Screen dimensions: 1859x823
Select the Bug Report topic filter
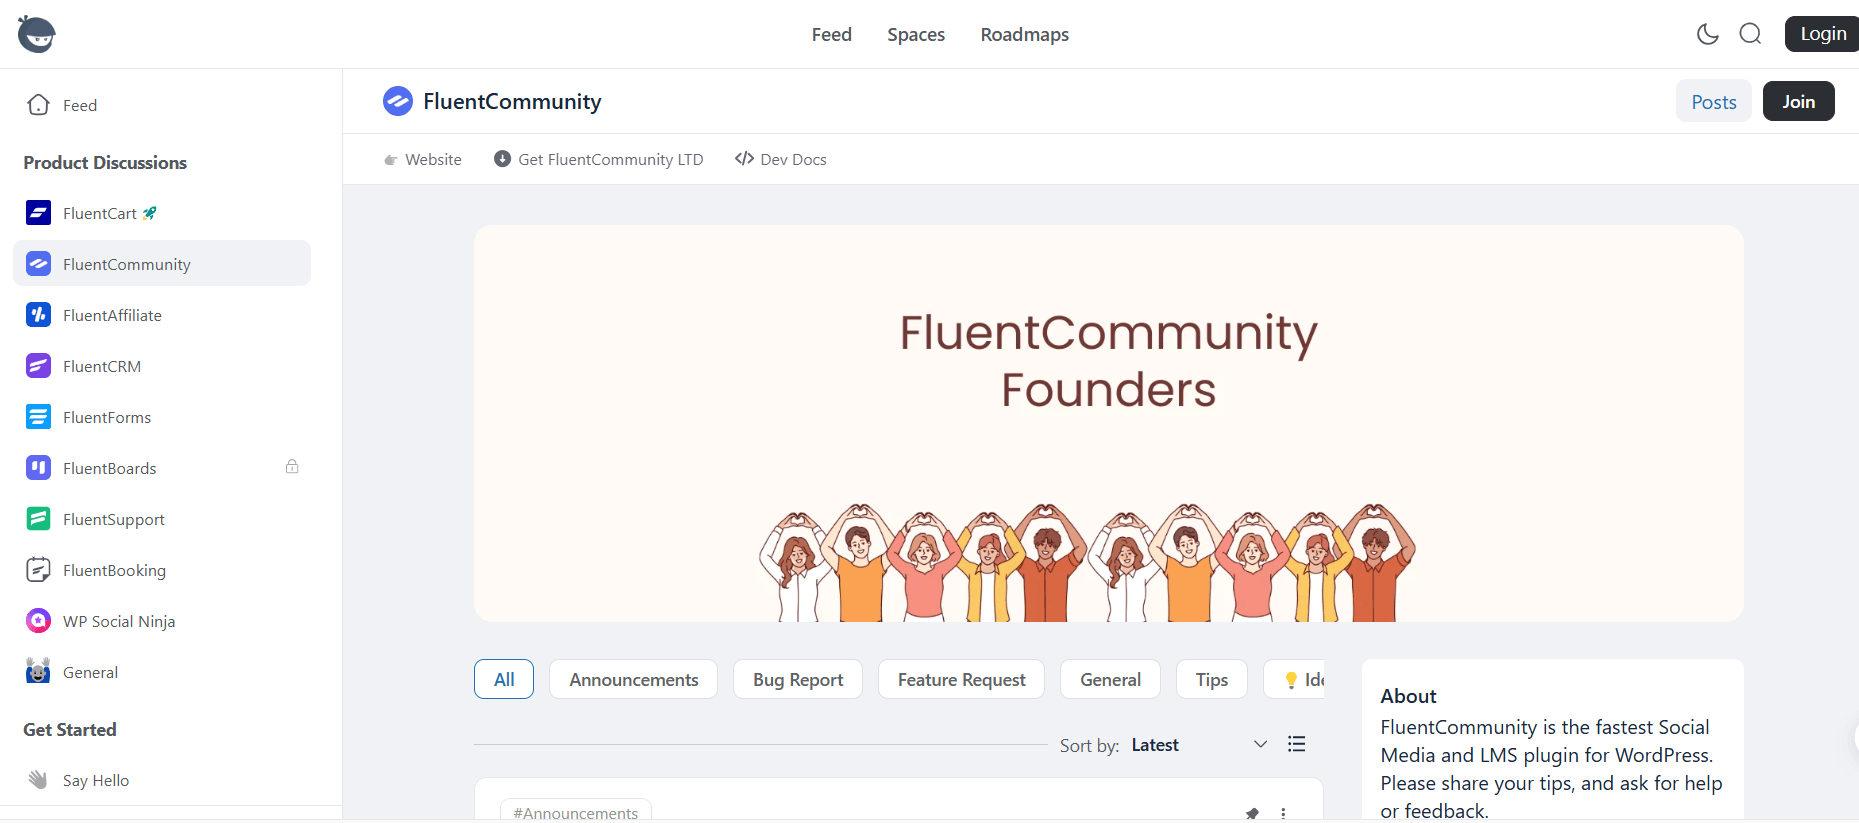coord(798,679)
